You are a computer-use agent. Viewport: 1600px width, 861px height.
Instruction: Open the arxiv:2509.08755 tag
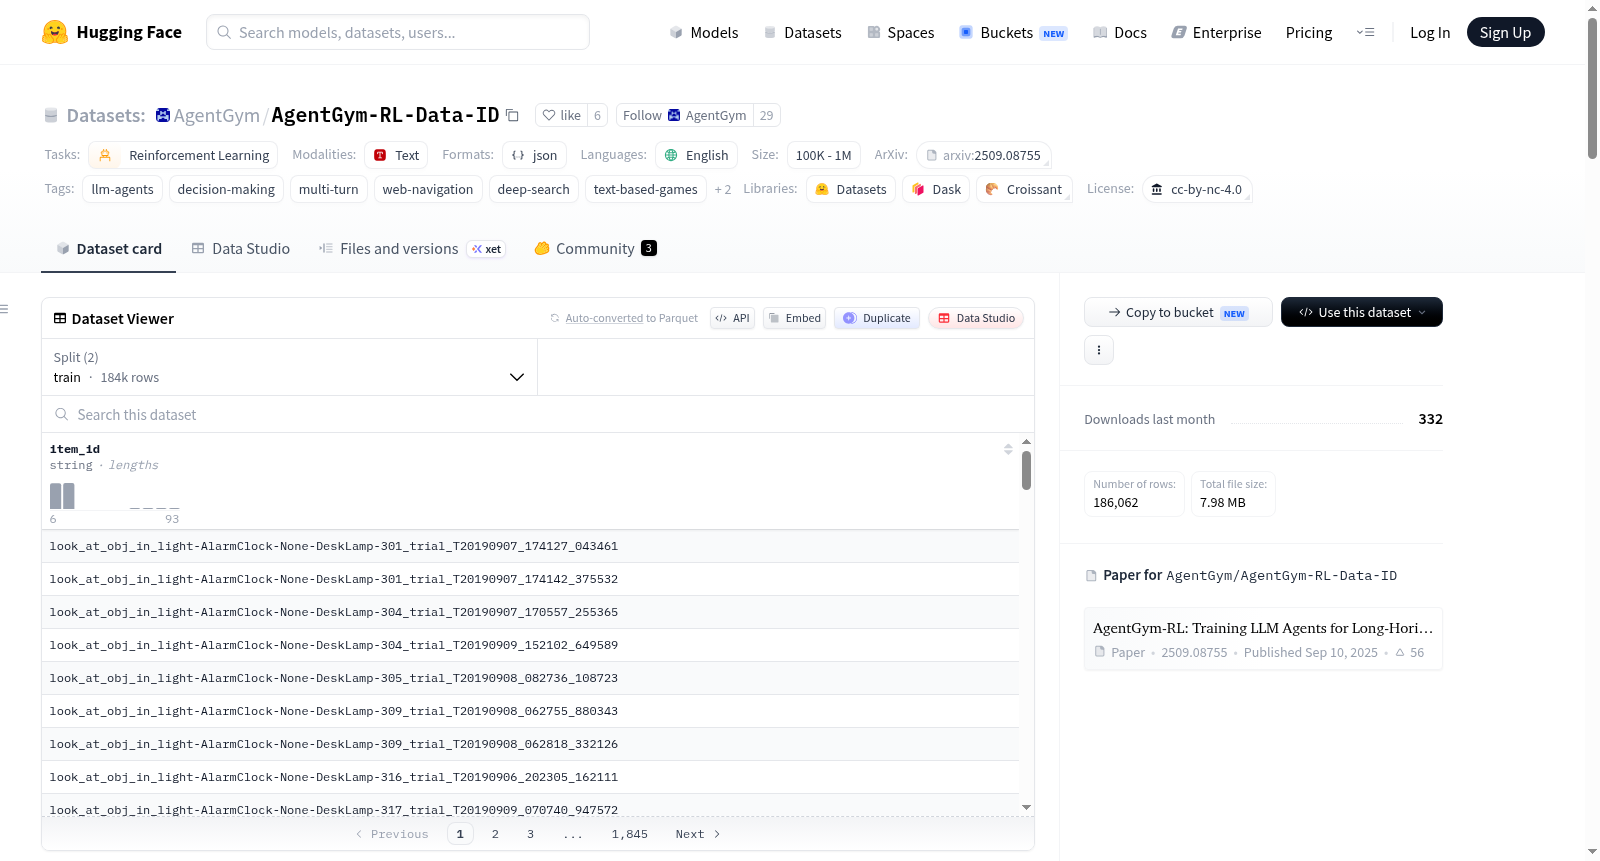click(x=983, y=155)
